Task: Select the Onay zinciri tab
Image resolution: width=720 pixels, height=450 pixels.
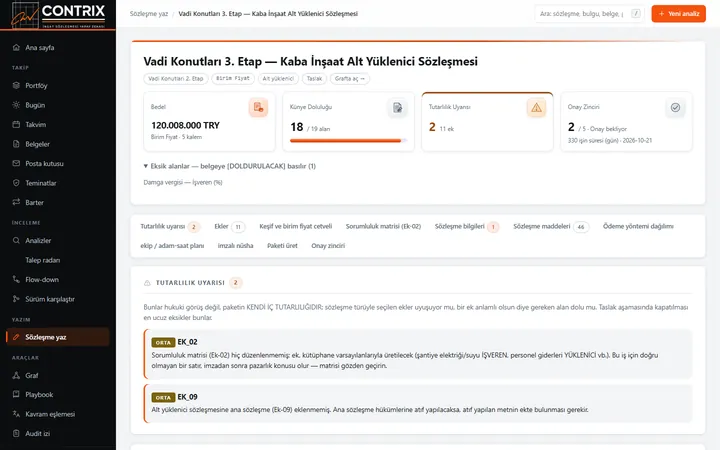Action: 328,246
